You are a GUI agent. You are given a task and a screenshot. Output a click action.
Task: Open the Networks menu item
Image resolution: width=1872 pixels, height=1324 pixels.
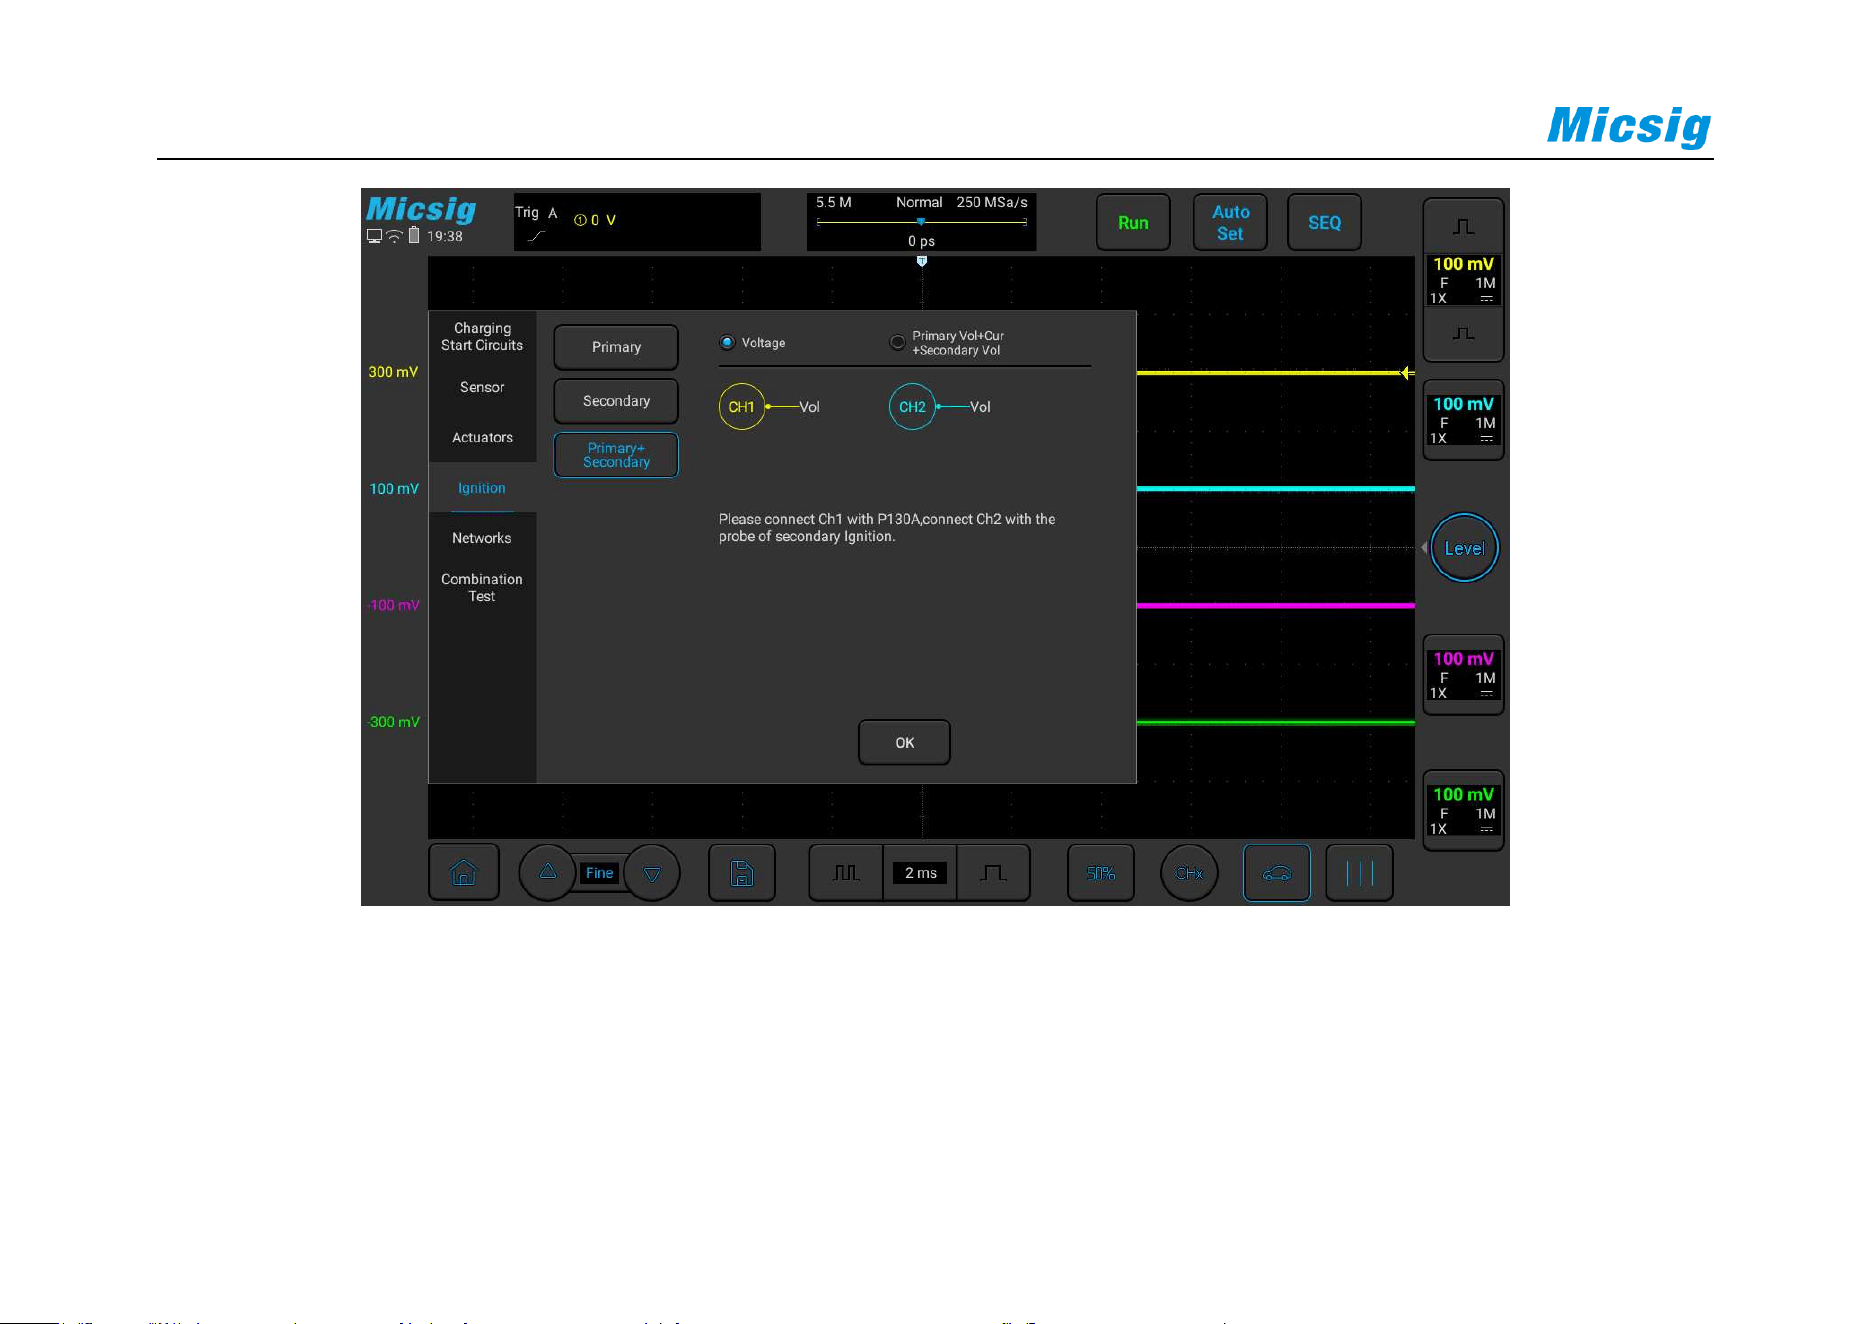click(x=482, y=538)
